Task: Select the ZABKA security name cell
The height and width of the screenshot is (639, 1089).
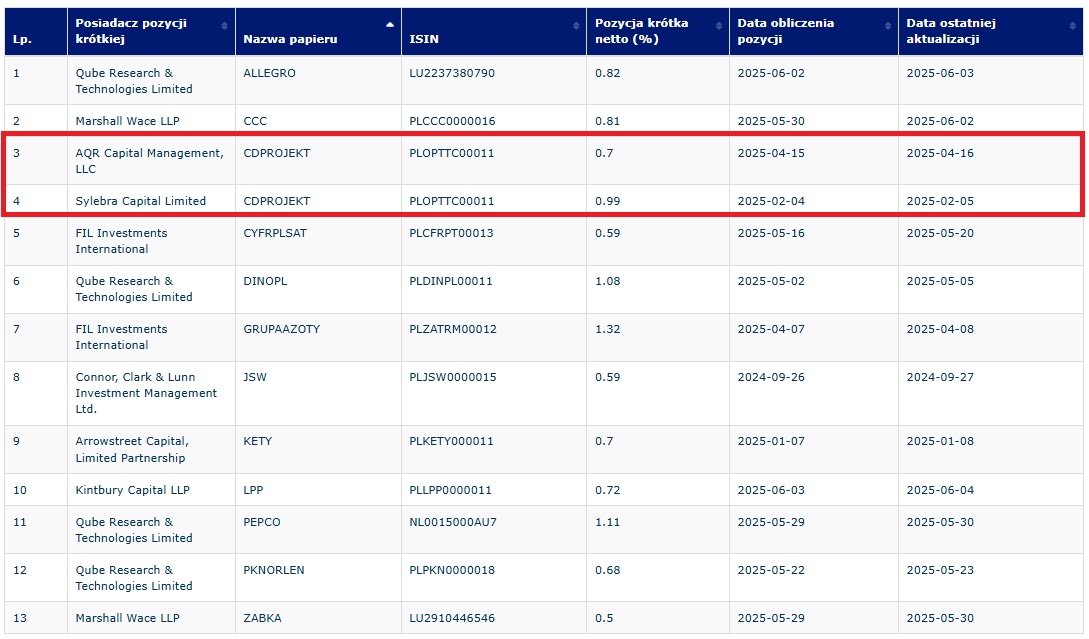Action: 263,618
